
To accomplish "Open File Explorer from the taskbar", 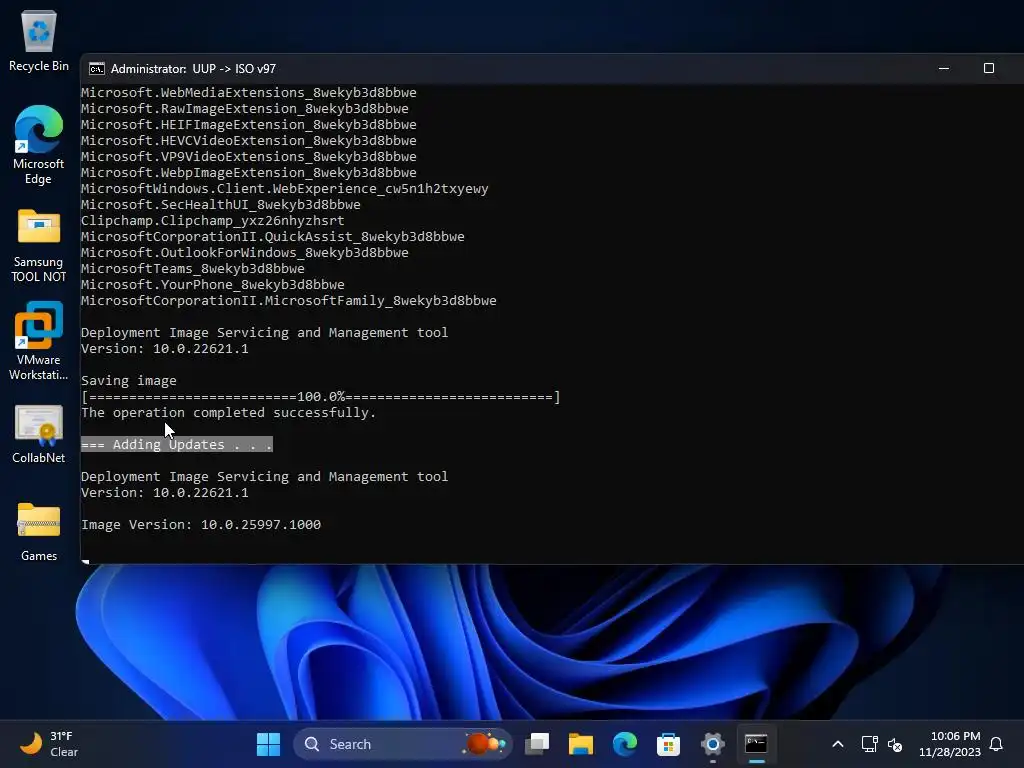I will point(581,744).
